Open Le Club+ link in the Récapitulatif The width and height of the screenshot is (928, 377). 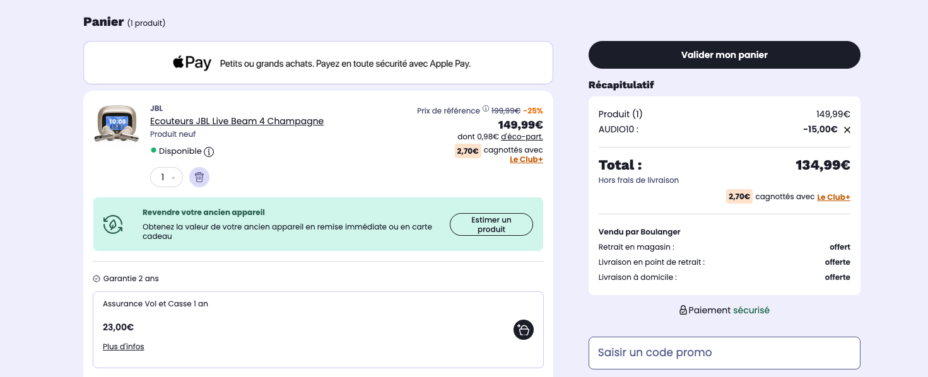(833, 197)
